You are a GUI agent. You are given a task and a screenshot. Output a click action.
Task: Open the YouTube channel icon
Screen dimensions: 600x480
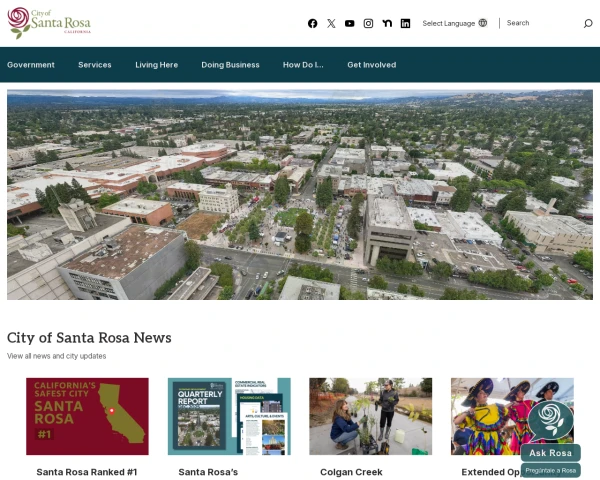[x=349, y=23]
